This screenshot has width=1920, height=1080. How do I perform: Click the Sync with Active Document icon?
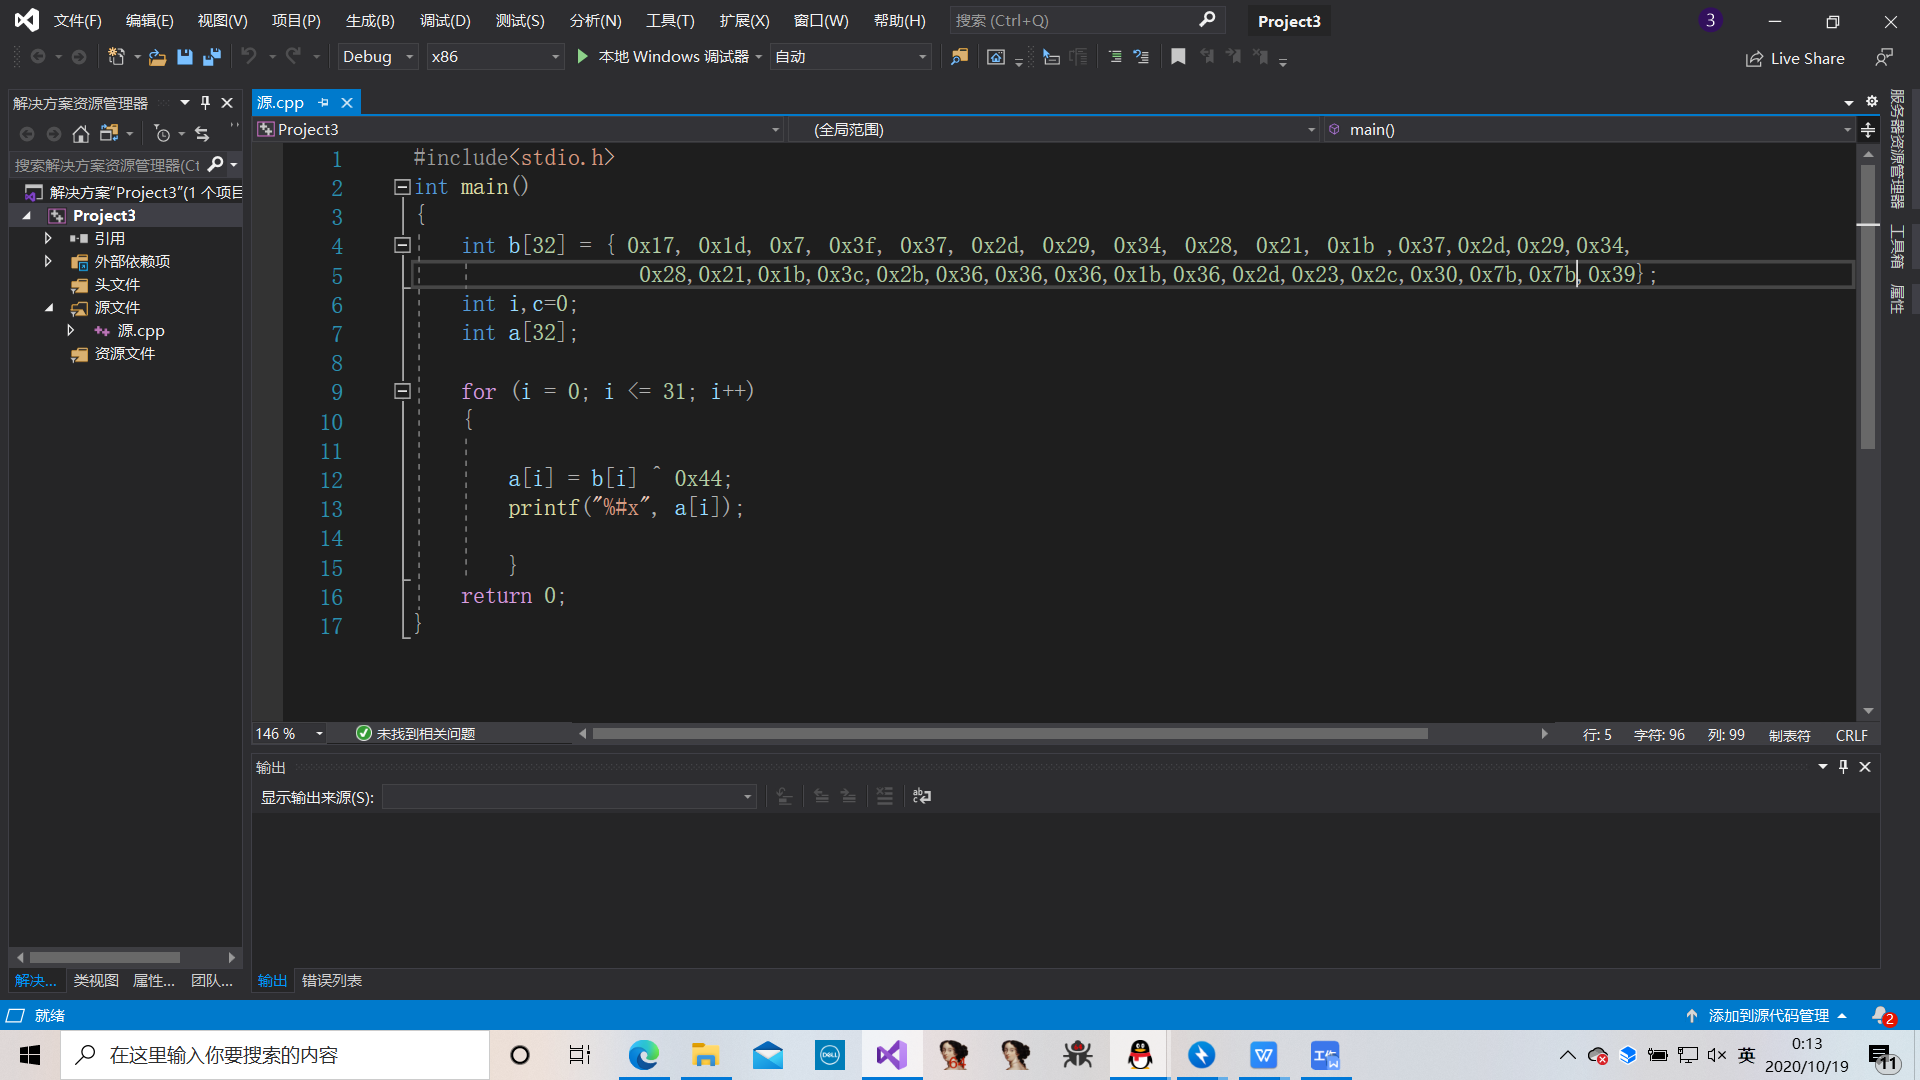(x=202, y=133)
